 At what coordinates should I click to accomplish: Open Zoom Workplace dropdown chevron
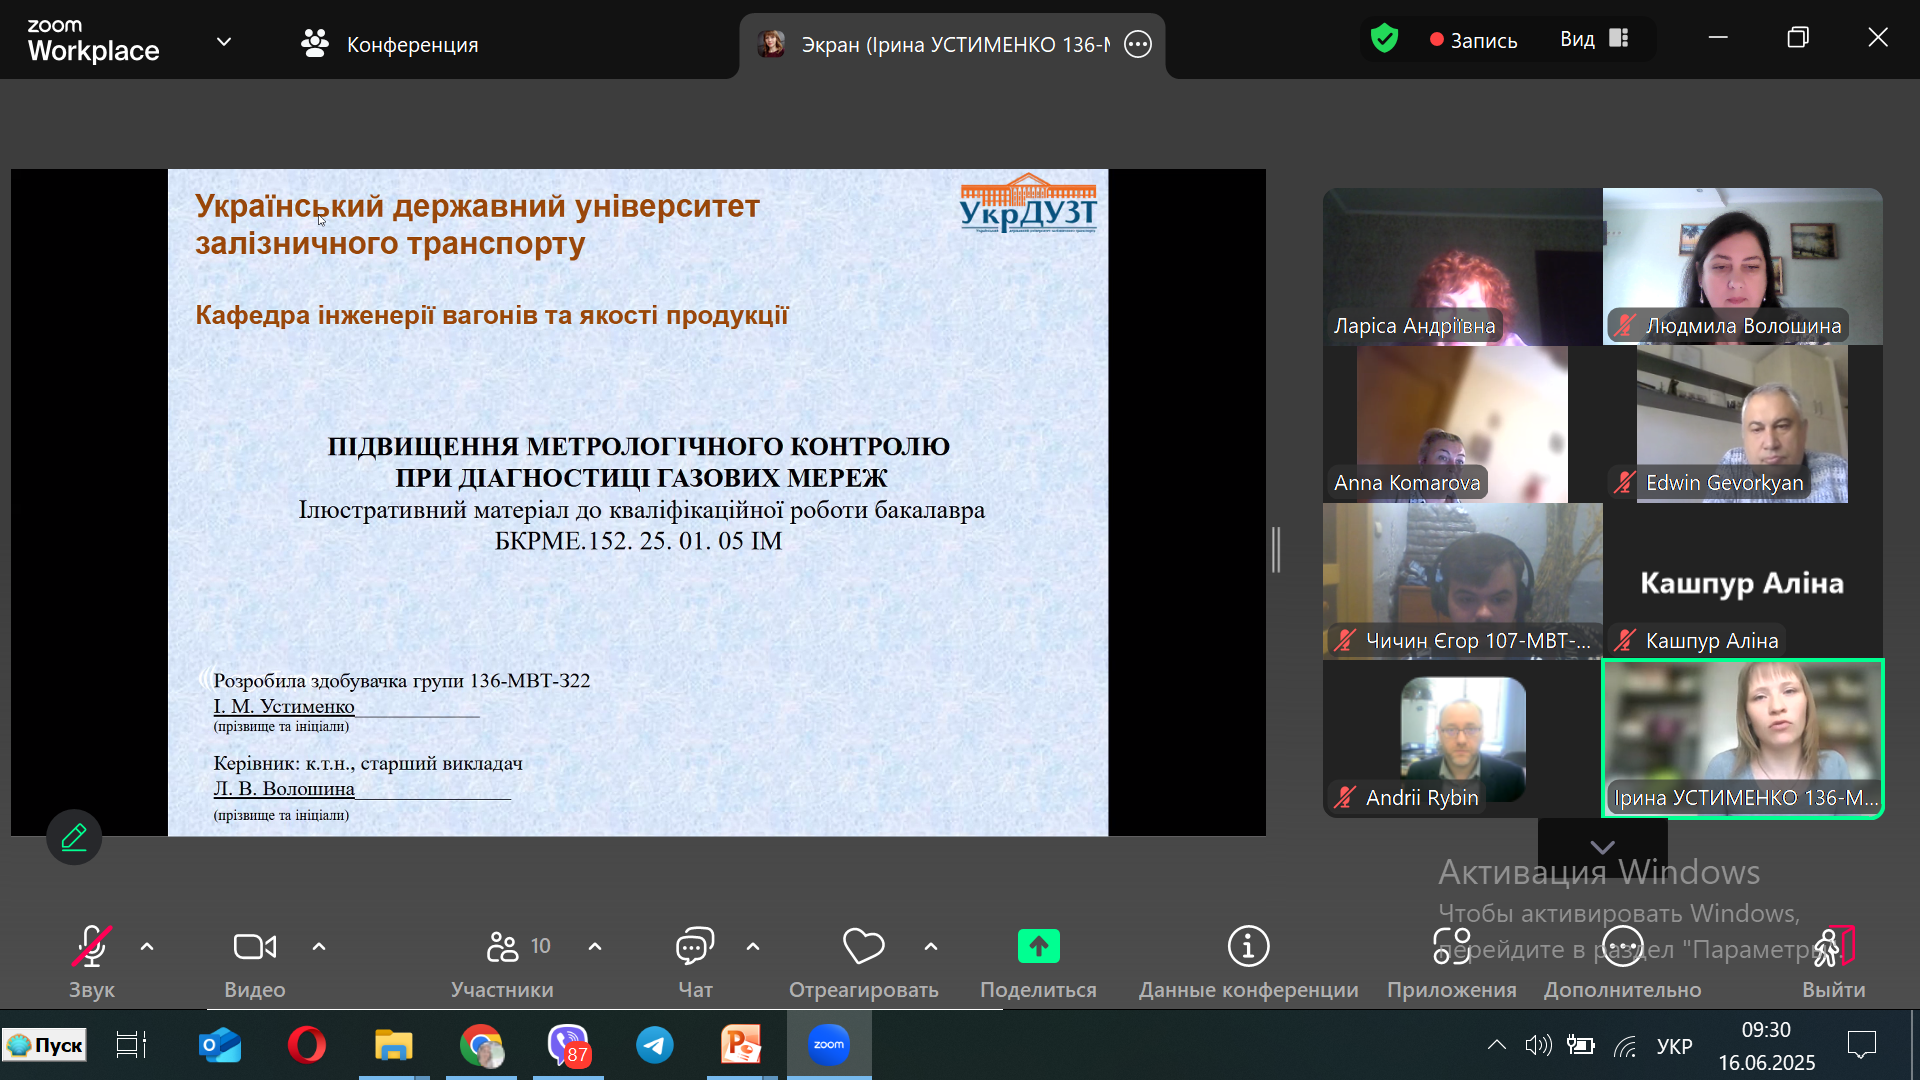point(224,42)
